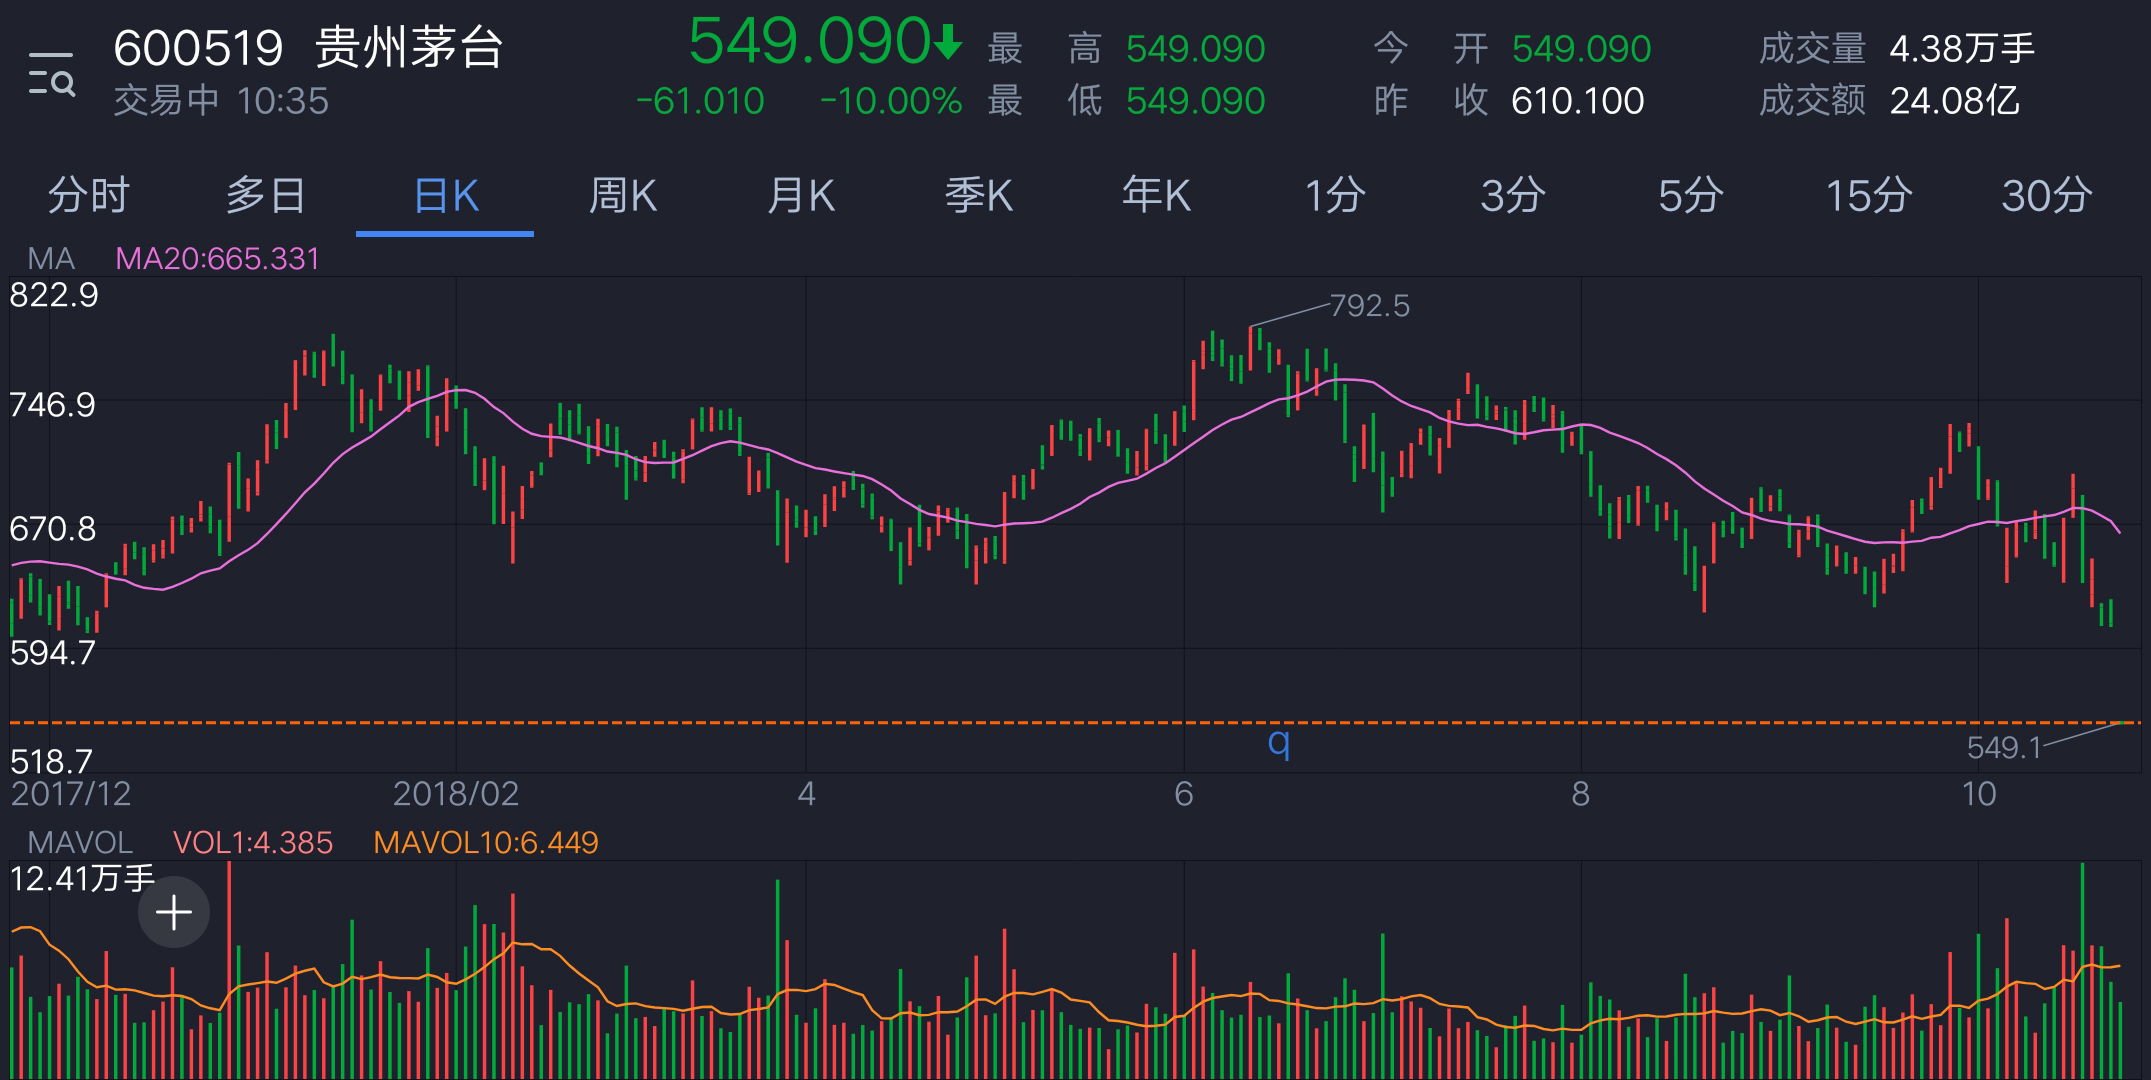The height and width of the screenshot is (1080, 2151).
Task: Select the 3分 interval tab
Action: coord(1512,195)
